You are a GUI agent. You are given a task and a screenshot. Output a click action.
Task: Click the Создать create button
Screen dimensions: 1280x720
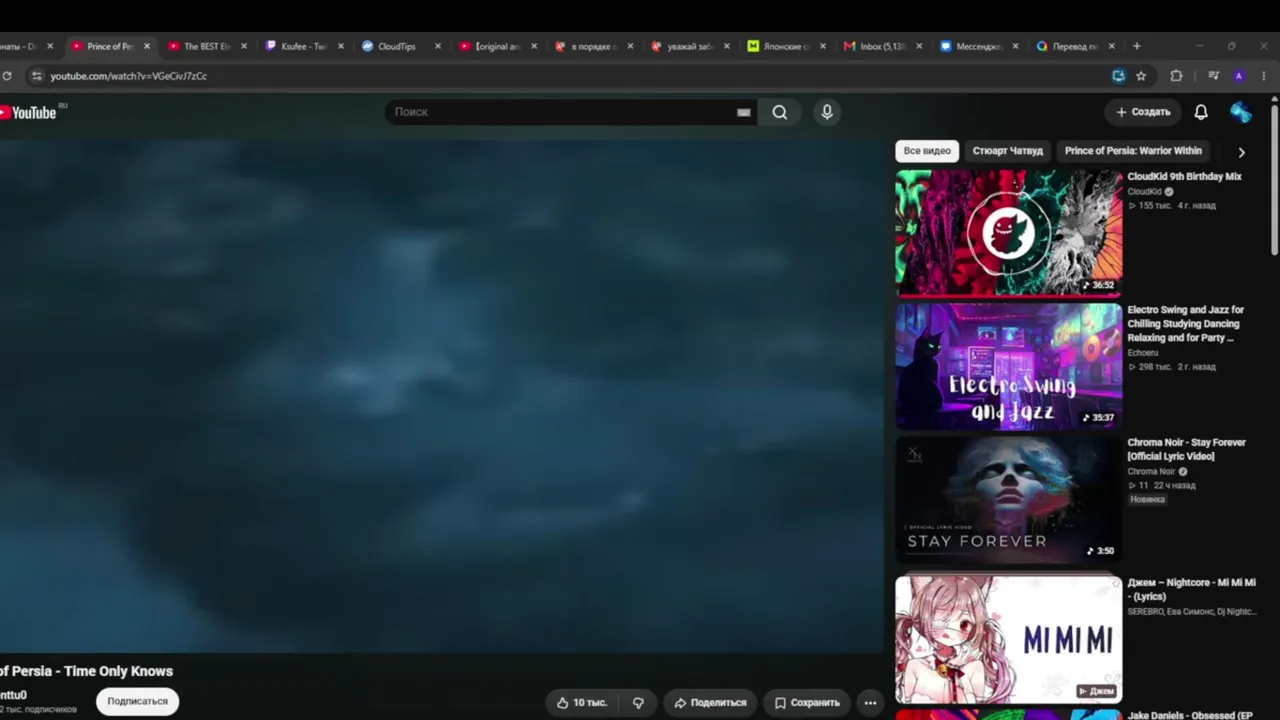point(1143,112)
